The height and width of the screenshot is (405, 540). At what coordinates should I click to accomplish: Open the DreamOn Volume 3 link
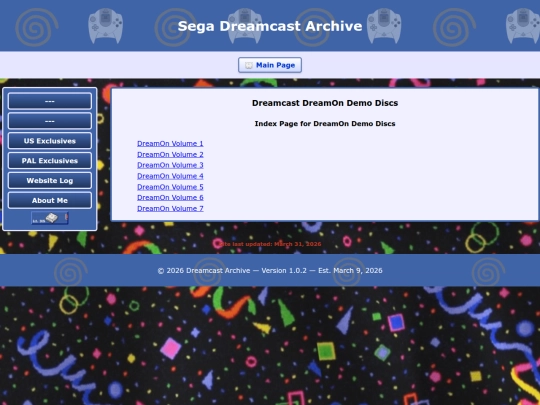[x=170, y=165]
